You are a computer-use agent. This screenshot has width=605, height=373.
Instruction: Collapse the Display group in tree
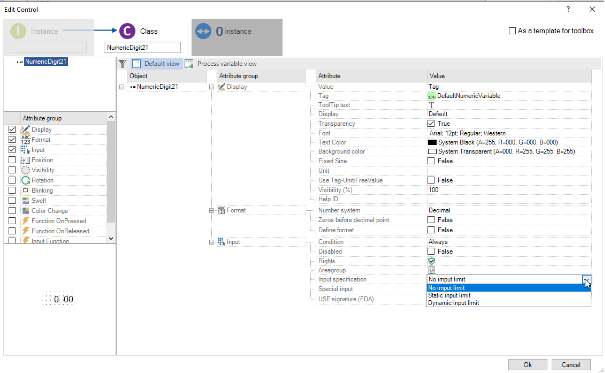click(x=211, y=87)
